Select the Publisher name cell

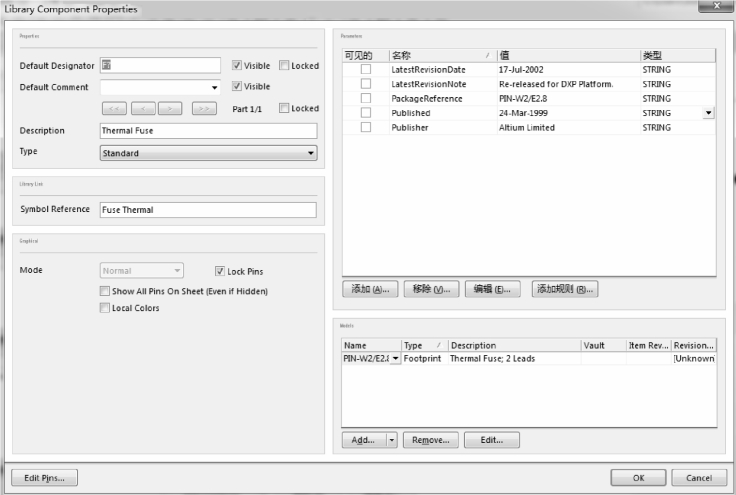point(443,128)
